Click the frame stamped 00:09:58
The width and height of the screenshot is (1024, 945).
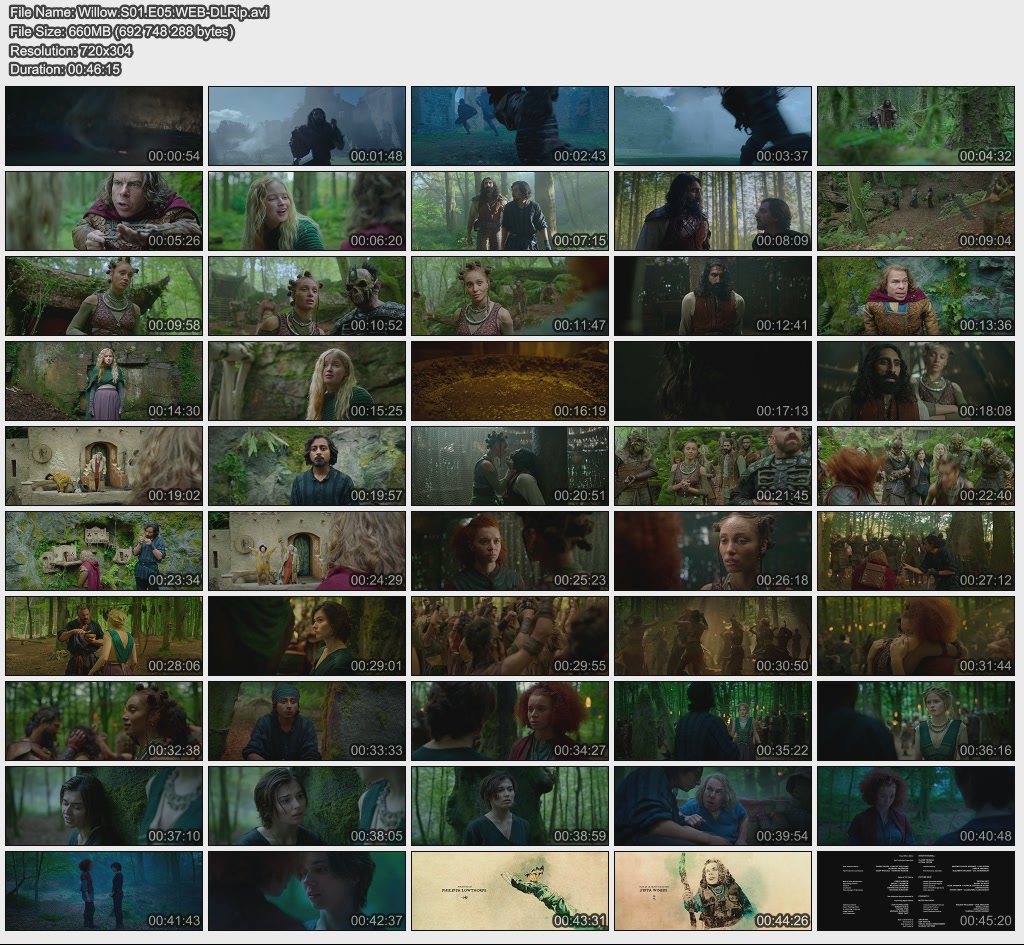tap(104, 296)
